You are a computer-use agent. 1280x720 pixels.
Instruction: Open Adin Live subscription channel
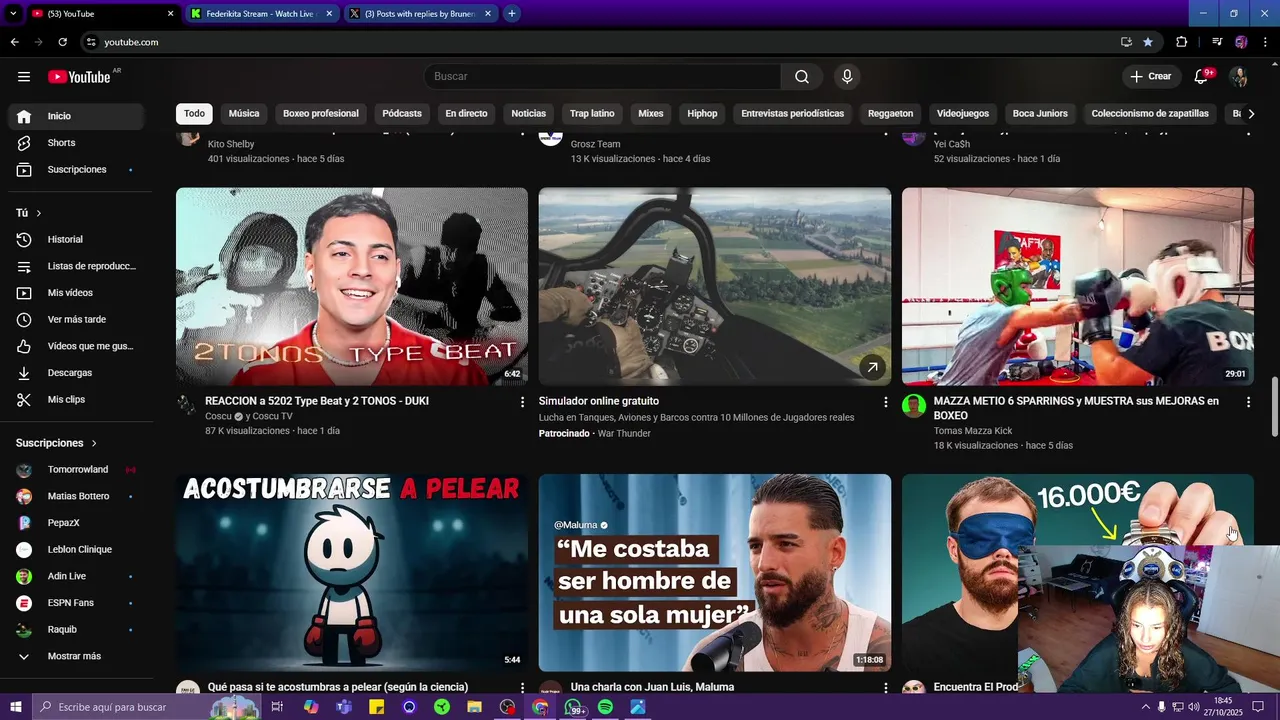coord(76,576)
